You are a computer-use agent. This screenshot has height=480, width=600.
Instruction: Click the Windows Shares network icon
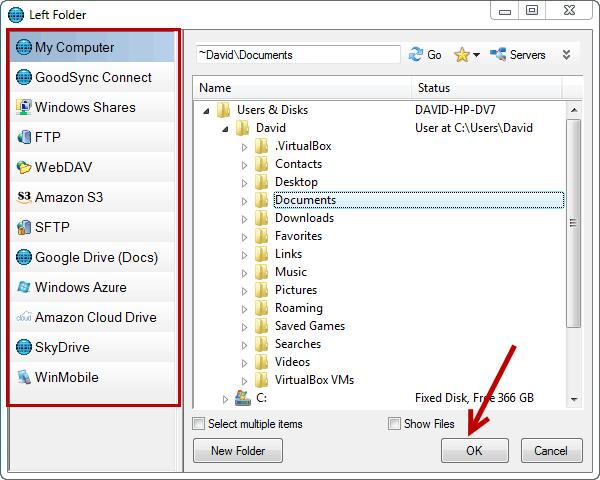24,107
